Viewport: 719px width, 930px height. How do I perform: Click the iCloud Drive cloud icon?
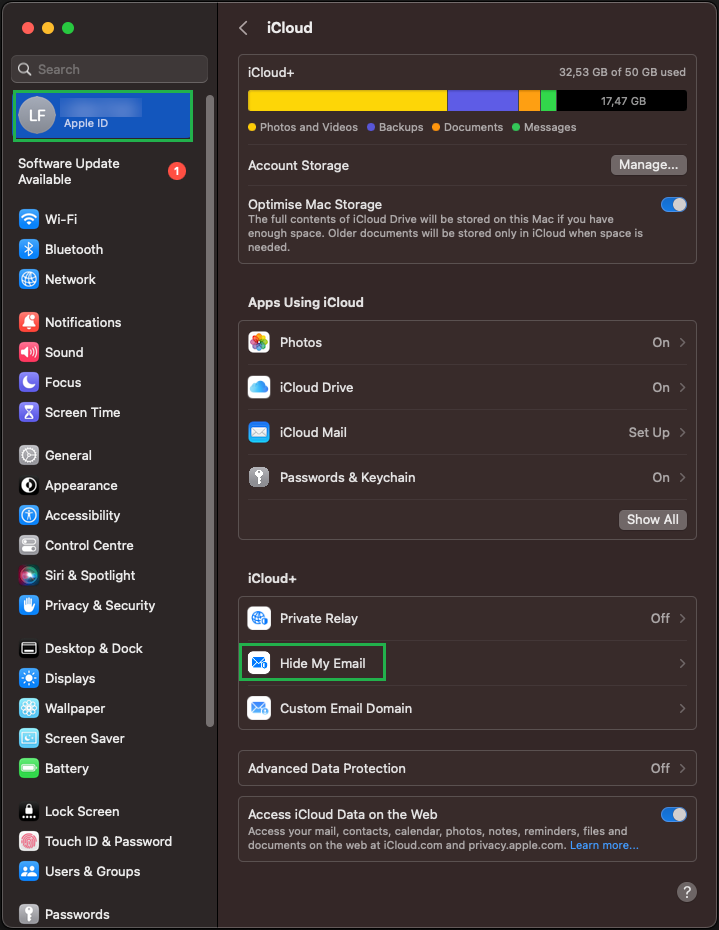coord(259,387)
